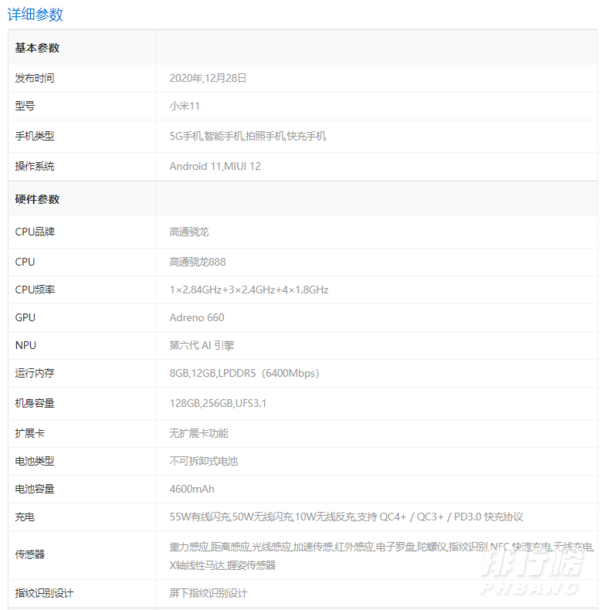Select the 机身容量 label

[x=35, y=403]
